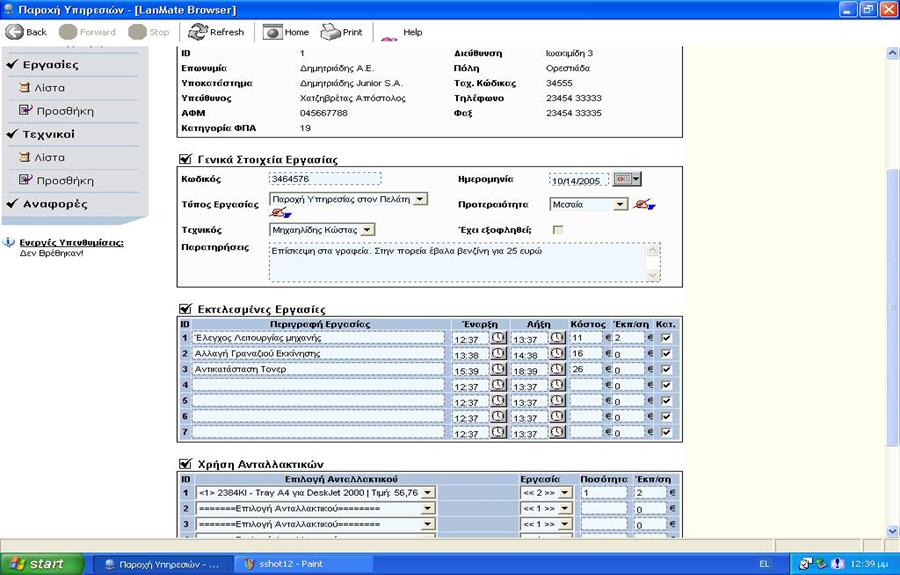Open spare part dropdown in row 1 (2384KI Tray A4)

coord(316,492)
